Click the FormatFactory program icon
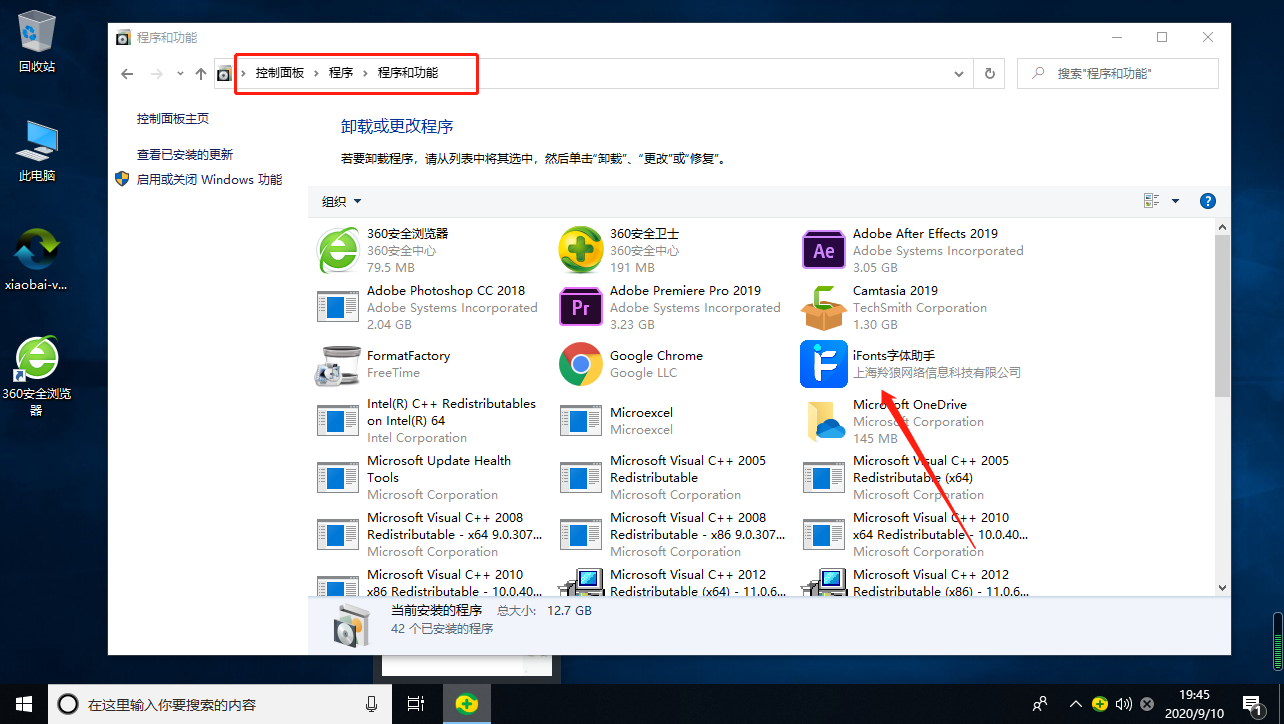Viewport: 1284px width, 724px height. [x=337, y=364]
